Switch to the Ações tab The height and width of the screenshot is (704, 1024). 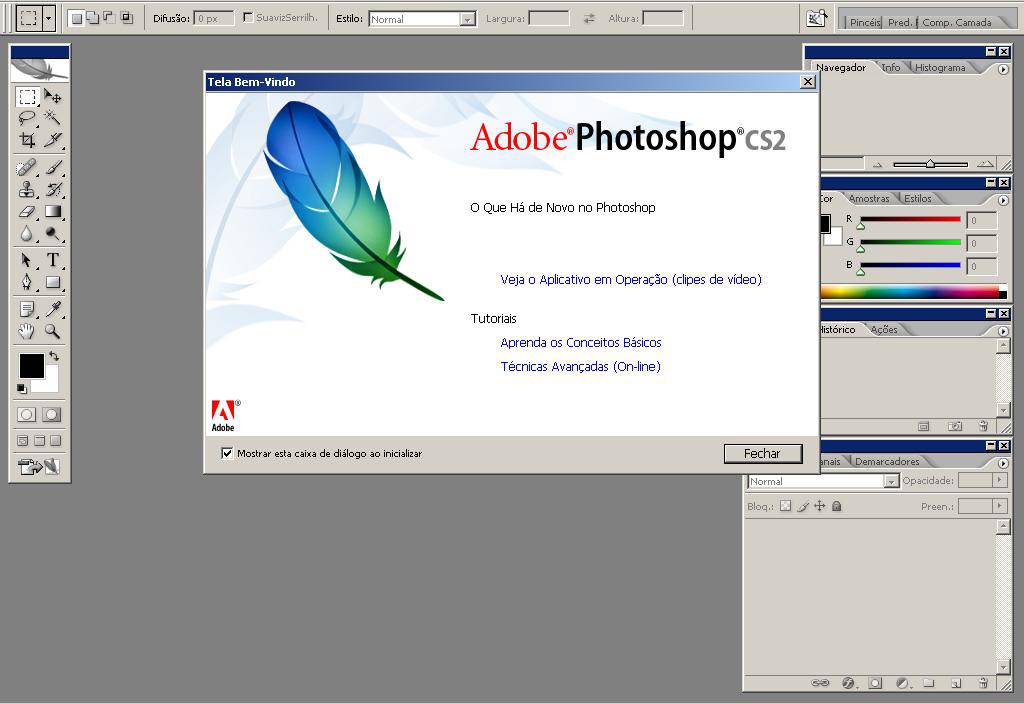click(x=884, y=330)
